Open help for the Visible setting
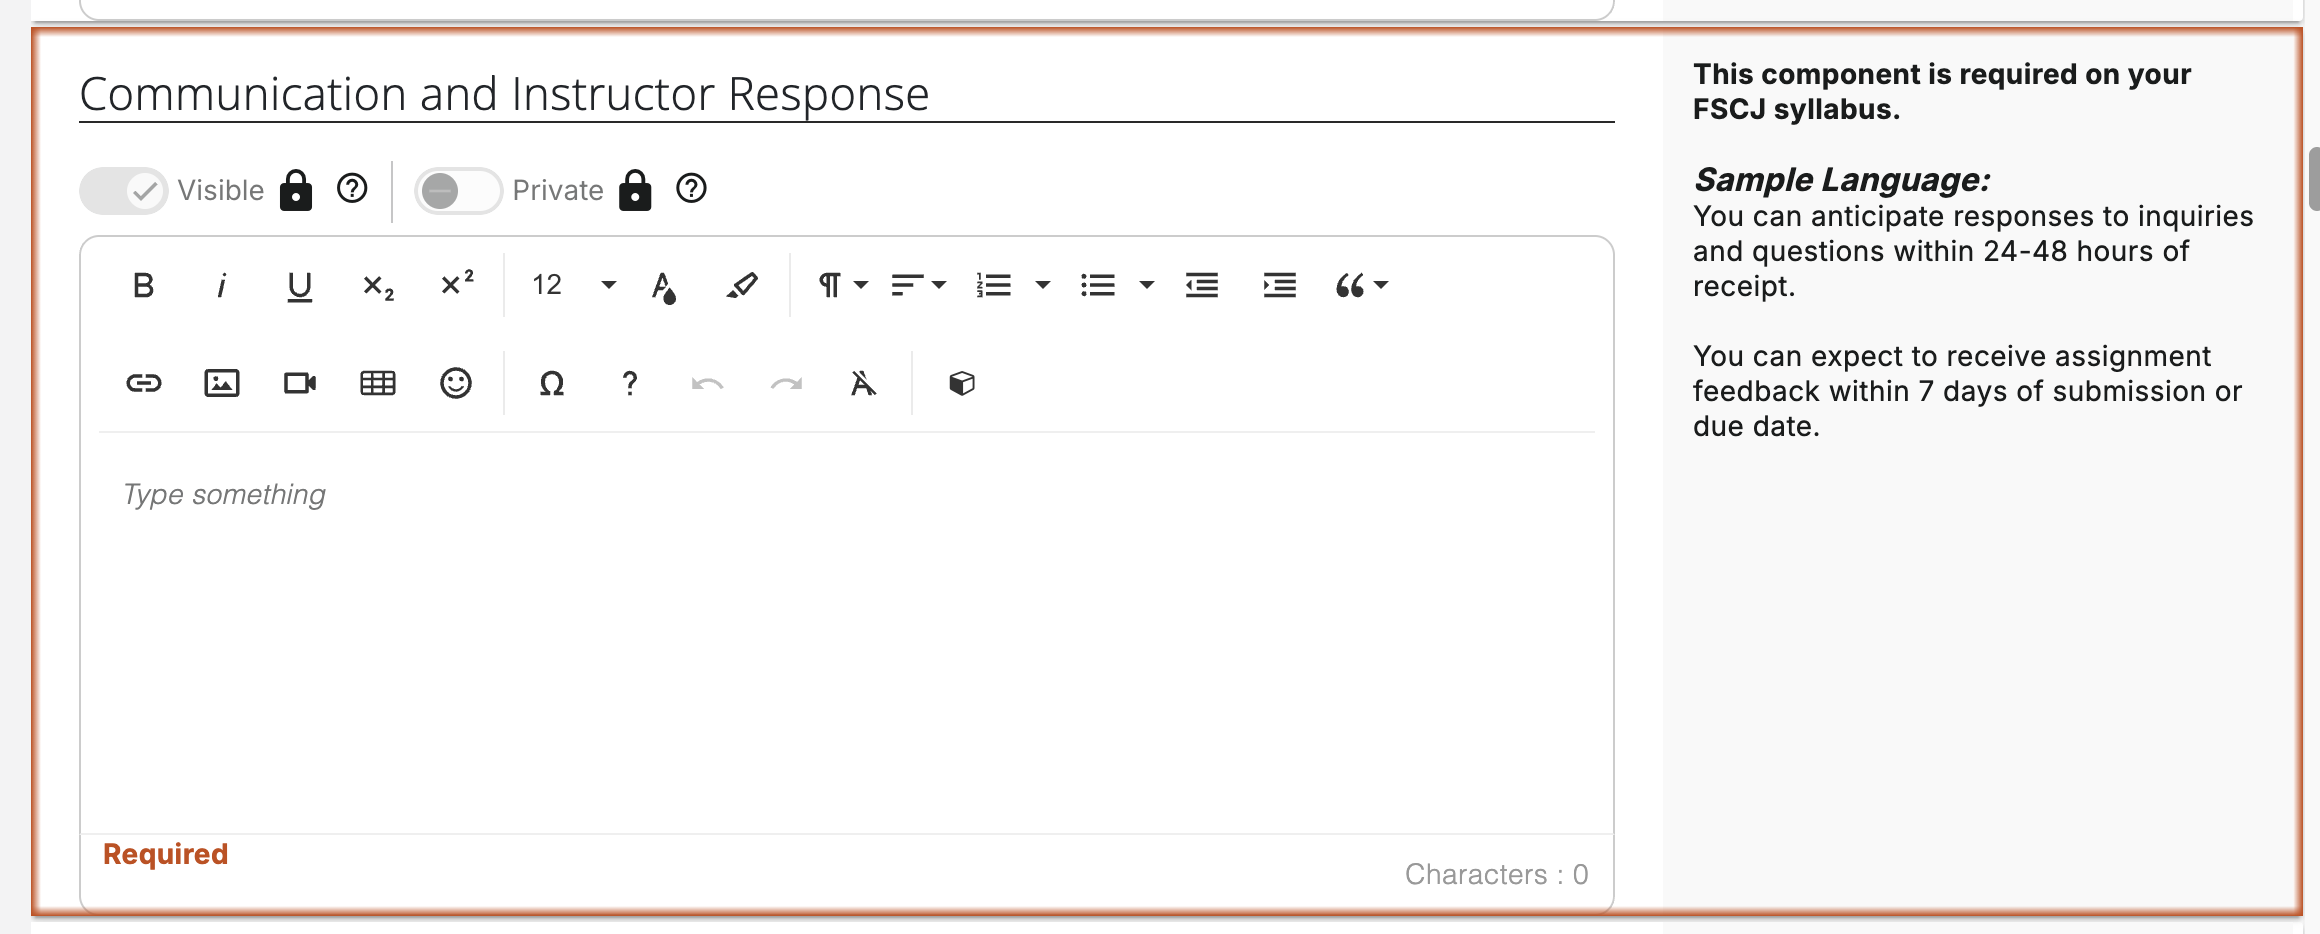This screenshot has height=934, width=2320. (x=352, y=188)
